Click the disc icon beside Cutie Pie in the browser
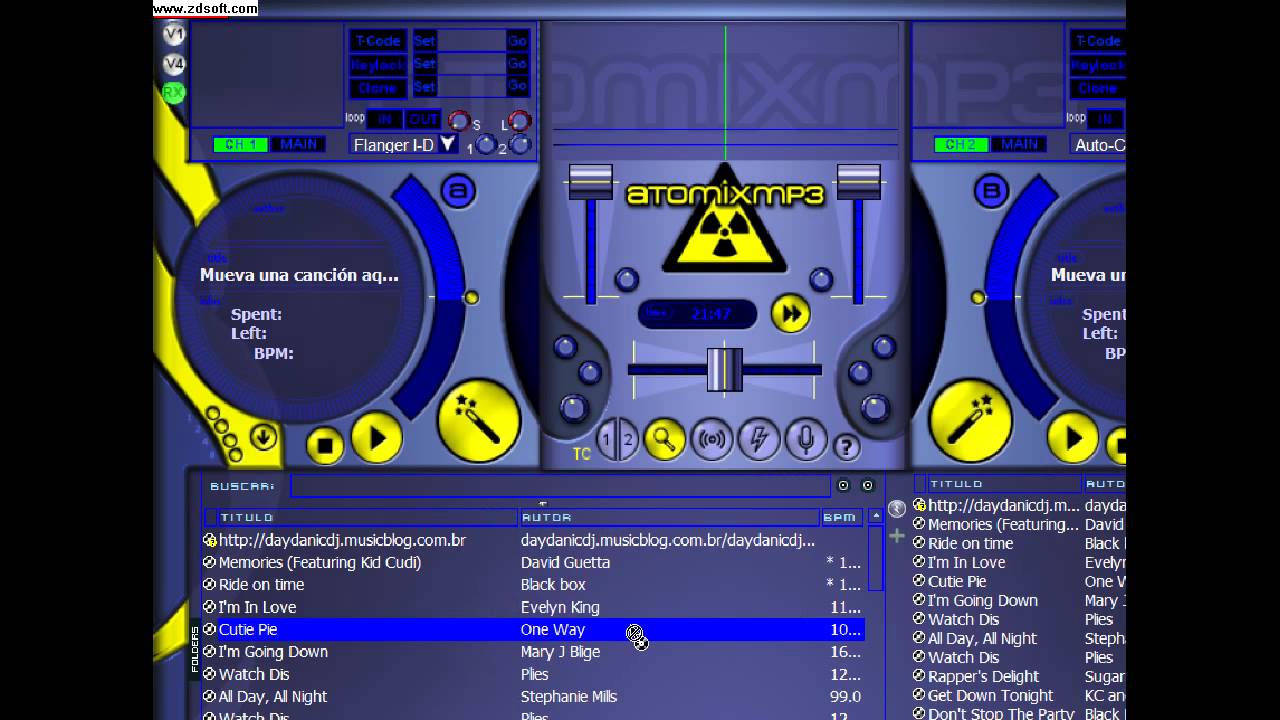 [x=209, y=629]
